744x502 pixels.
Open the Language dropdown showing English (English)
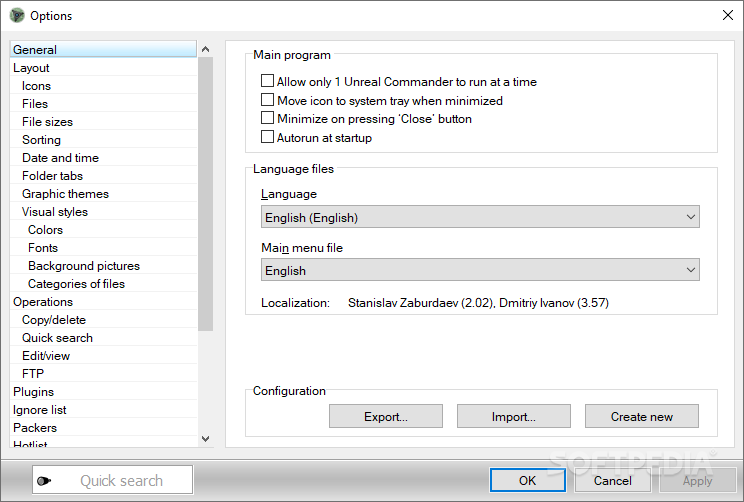480,217
